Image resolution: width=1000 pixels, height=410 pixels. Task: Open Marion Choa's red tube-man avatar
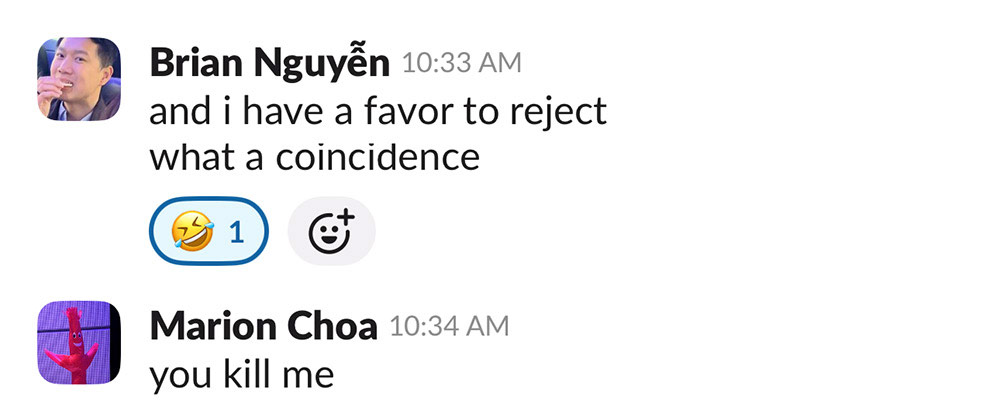click(x=79, y=343)
